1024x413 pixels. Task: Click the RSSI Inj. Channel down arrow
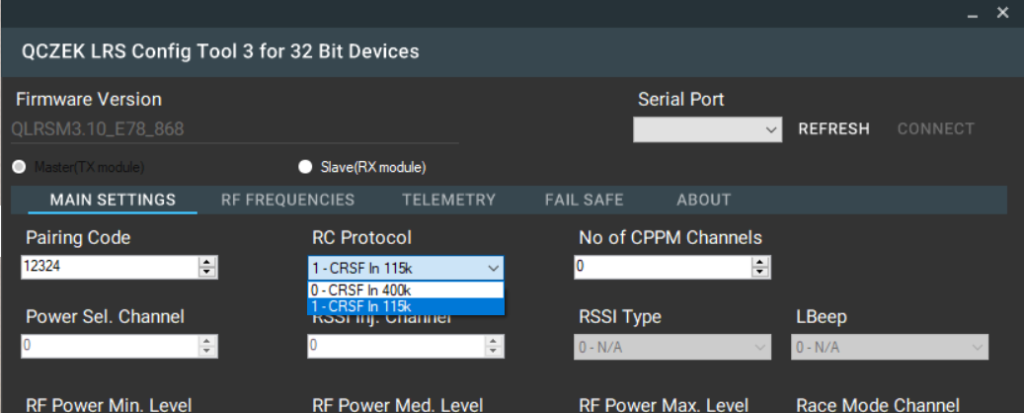[494, 352]
